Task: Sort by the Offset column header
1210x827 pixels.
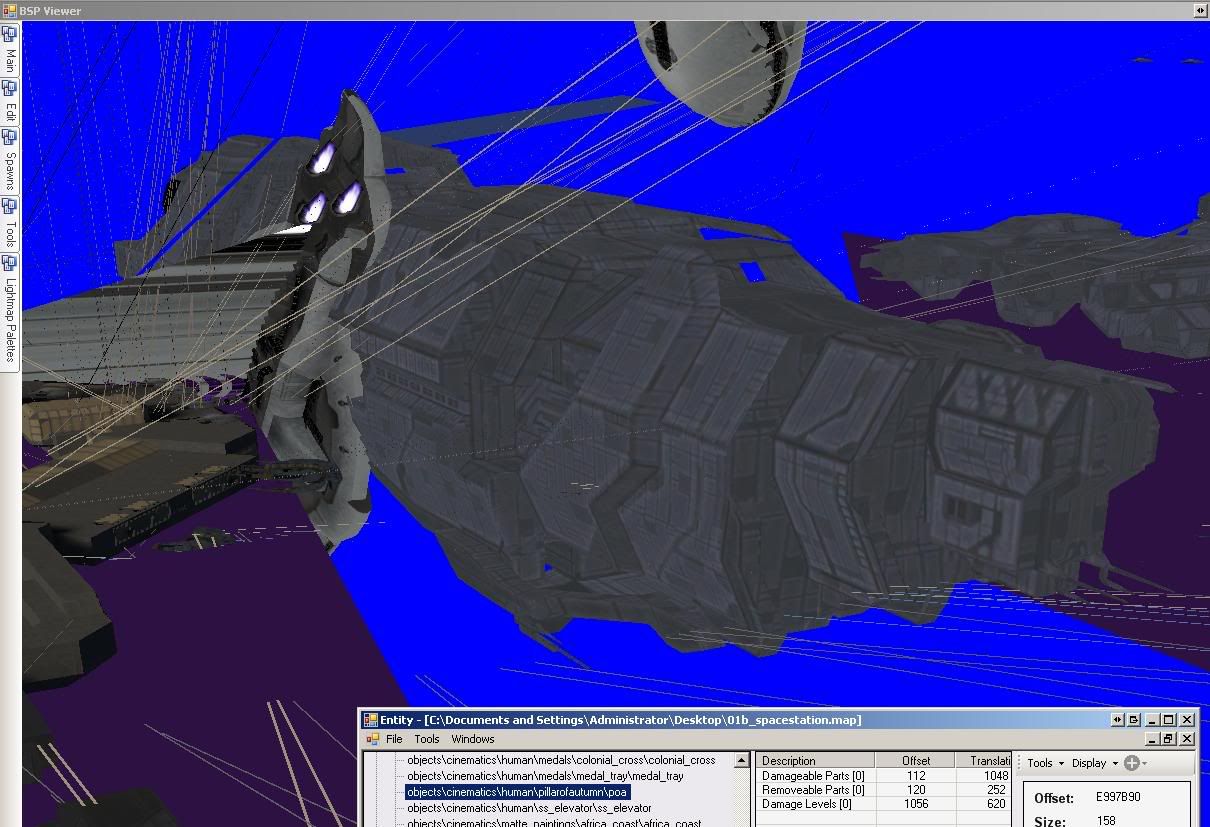Action: (915, 761)
